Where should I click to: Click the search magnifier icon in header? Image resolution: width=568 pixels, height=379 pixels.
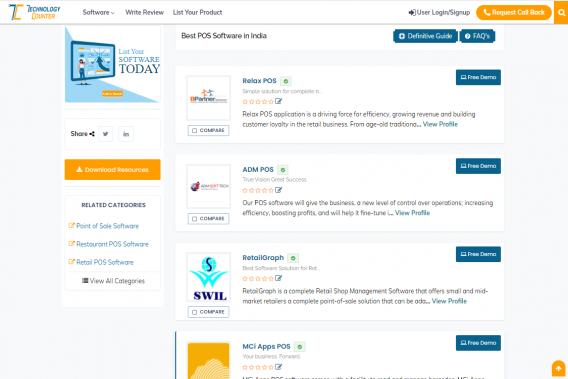pos(561,13)
